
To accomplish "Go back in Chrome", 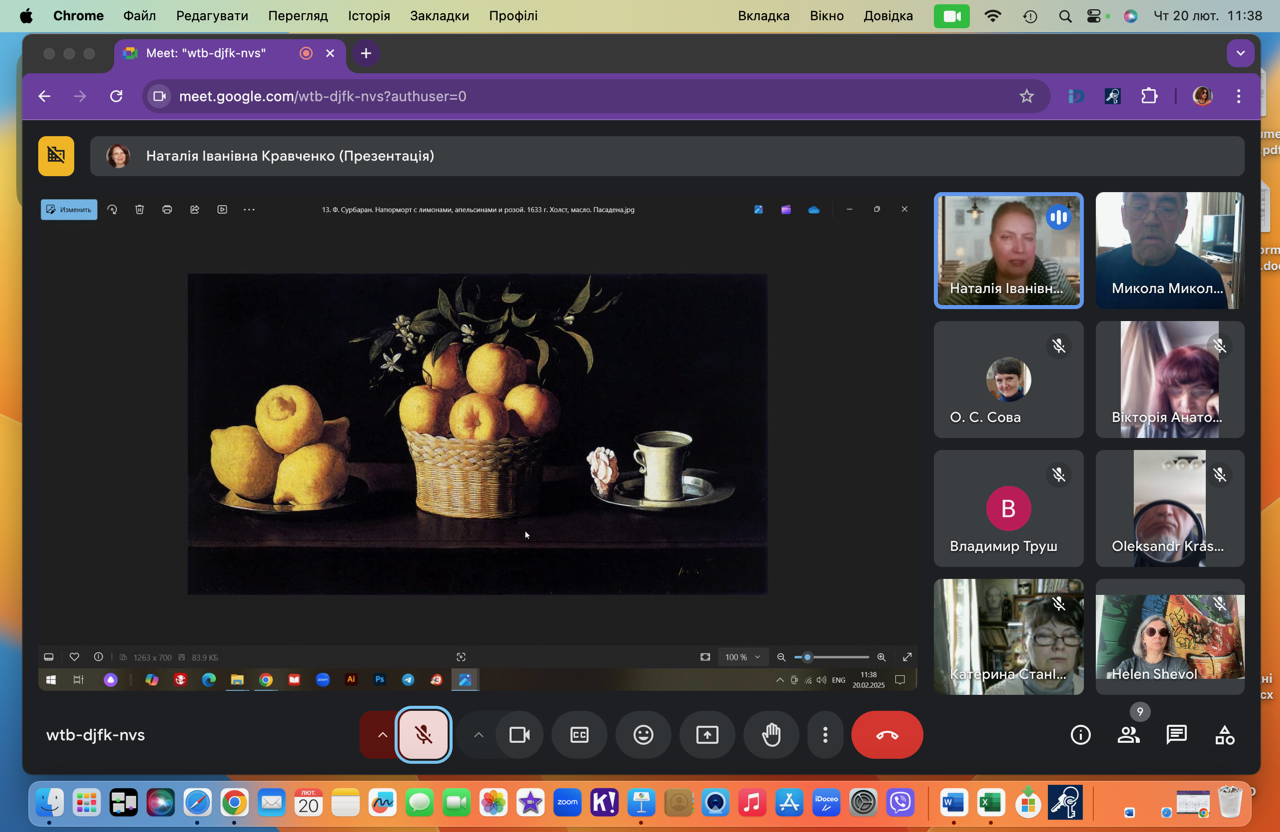I will click(44, 96).
